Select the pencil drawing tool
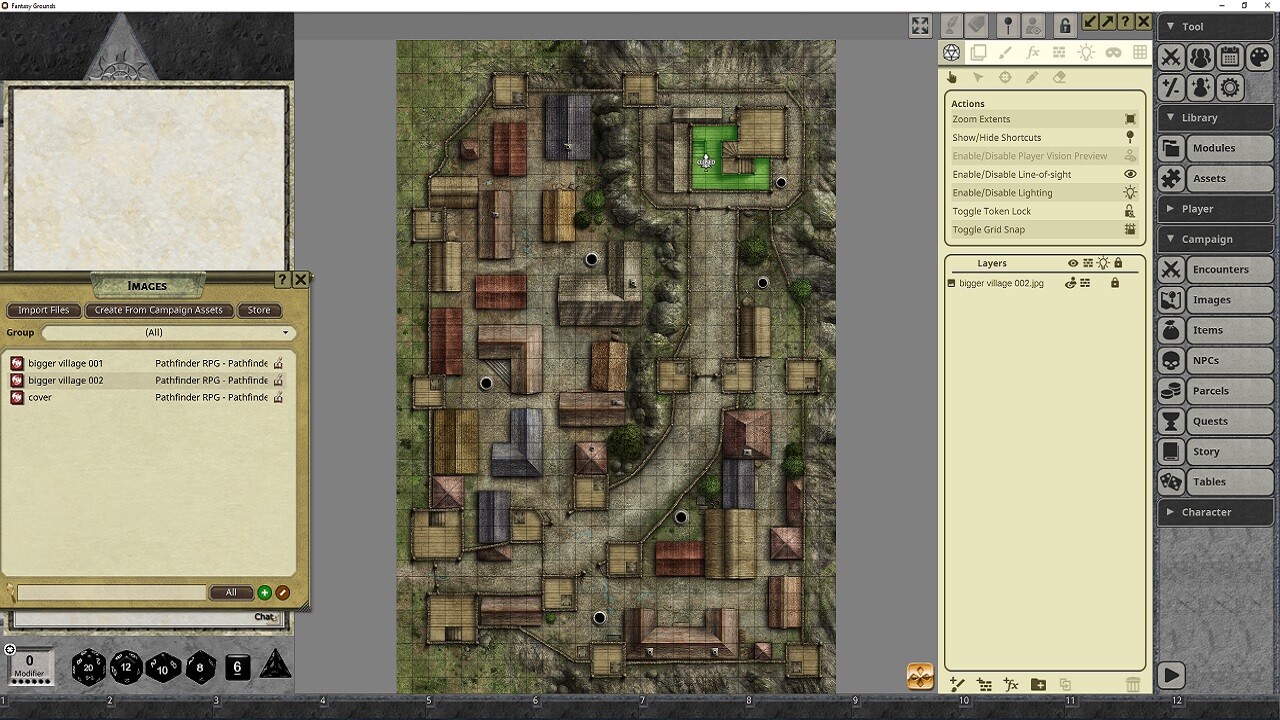The image size is (1280, 720). pos(1032,77)
